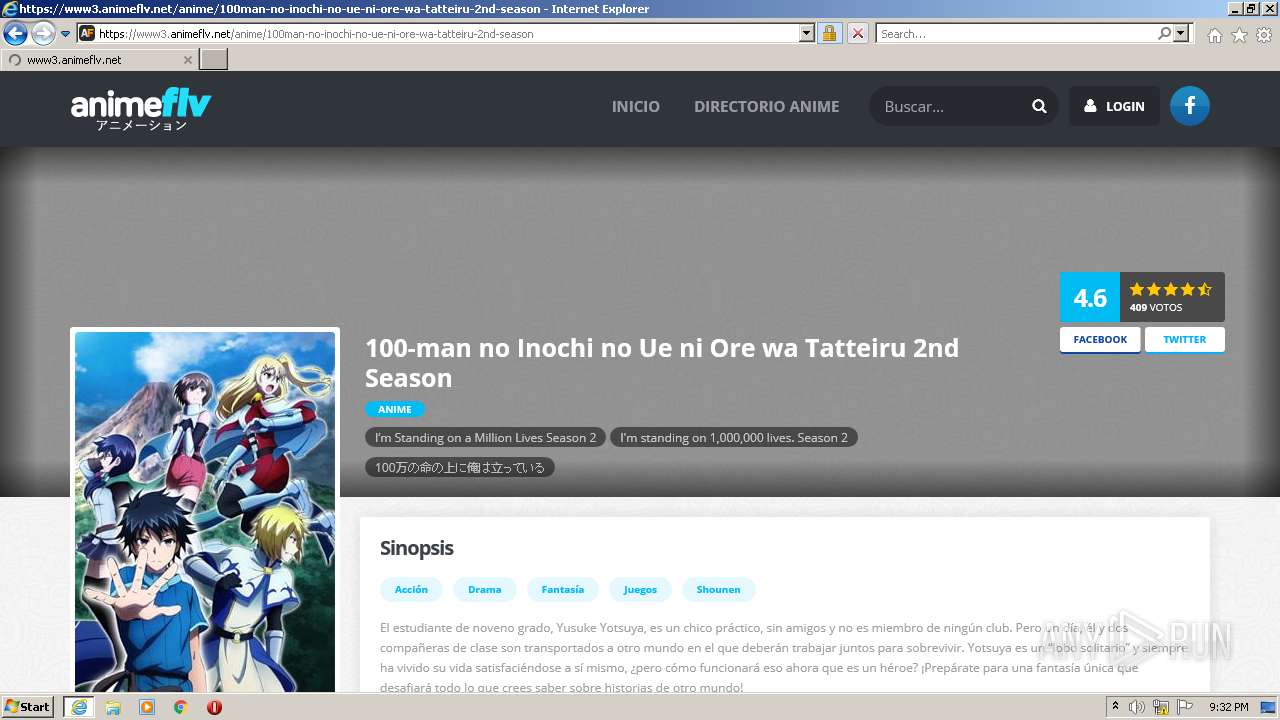Click the site favicon beside address
The width and height of the screenshot is (1280, 720).
(87, 33)
